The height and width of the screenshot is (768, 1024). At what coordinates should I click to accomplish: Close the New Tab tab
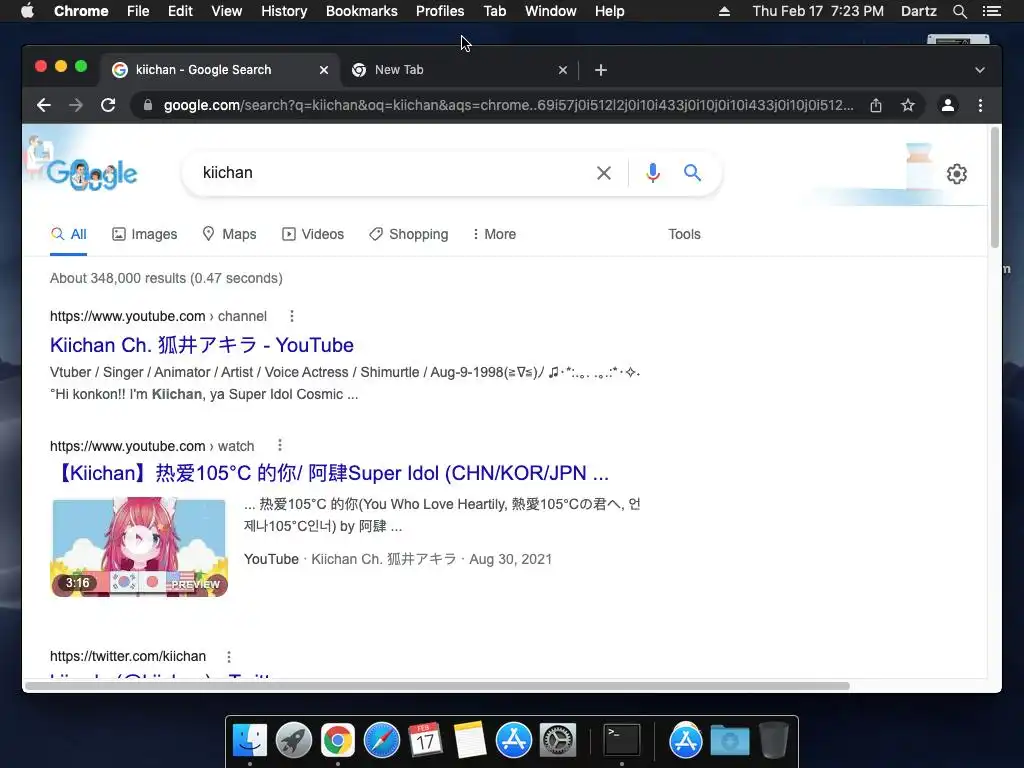(563, 70)
